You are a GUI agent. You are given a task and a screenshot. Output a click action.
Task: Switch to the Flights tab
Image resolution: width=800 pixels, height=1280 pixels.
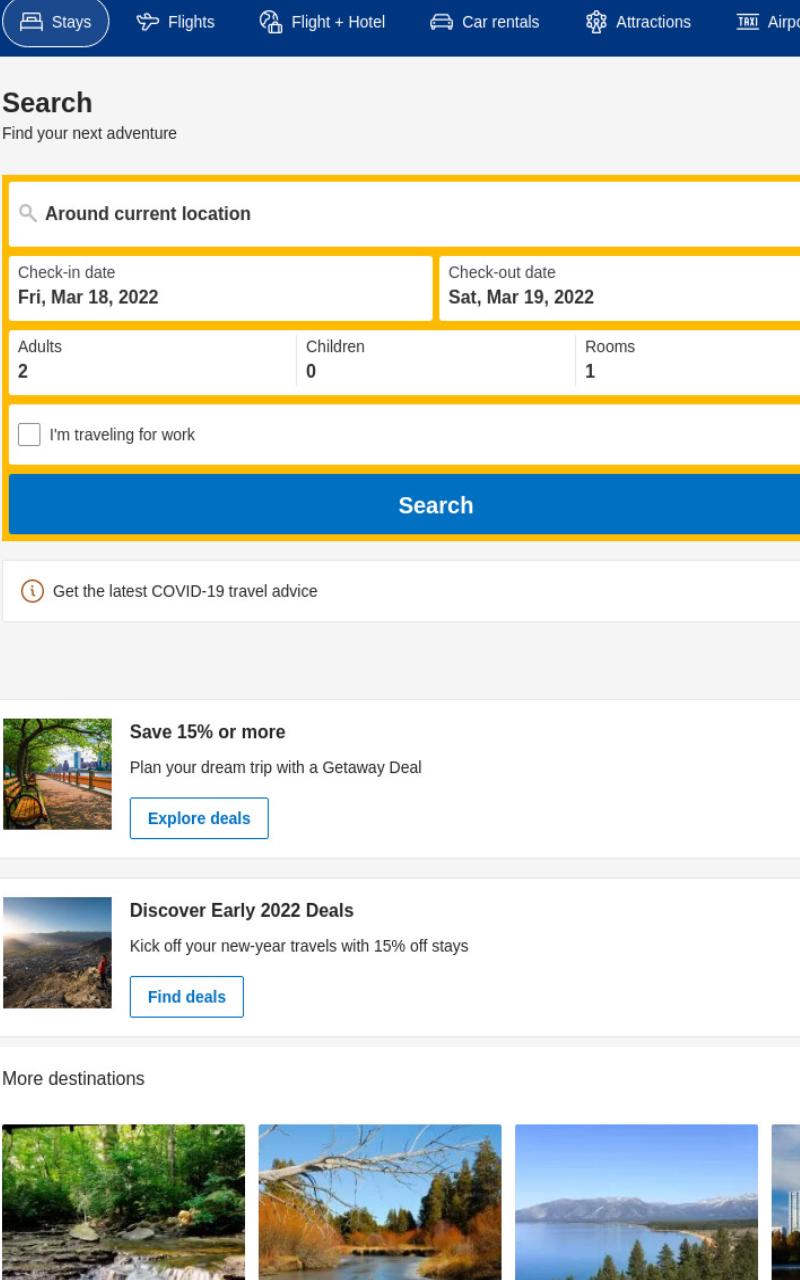(x=176, y=22)
